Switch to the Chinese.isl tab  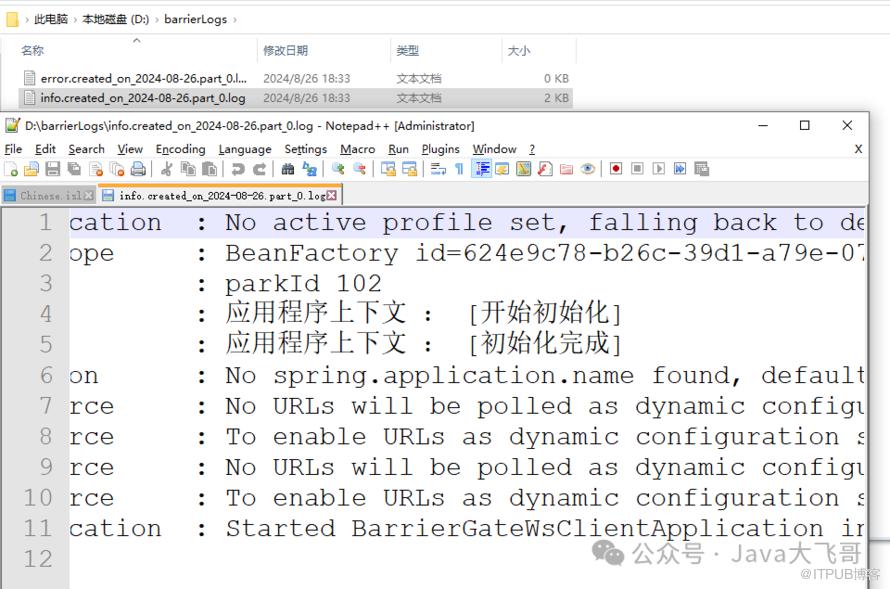pyautogui.click(x=47, y=196)
